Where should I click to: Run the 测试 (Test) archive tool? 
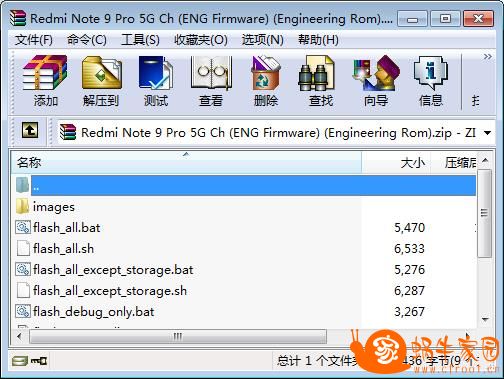coord(156,81)
